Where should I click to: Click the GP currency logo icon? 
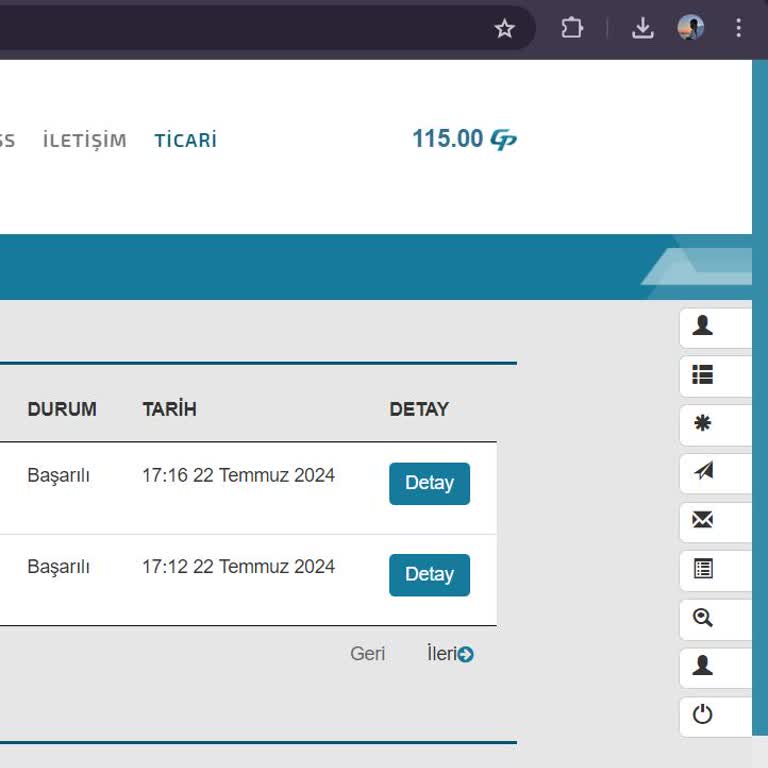504,140
